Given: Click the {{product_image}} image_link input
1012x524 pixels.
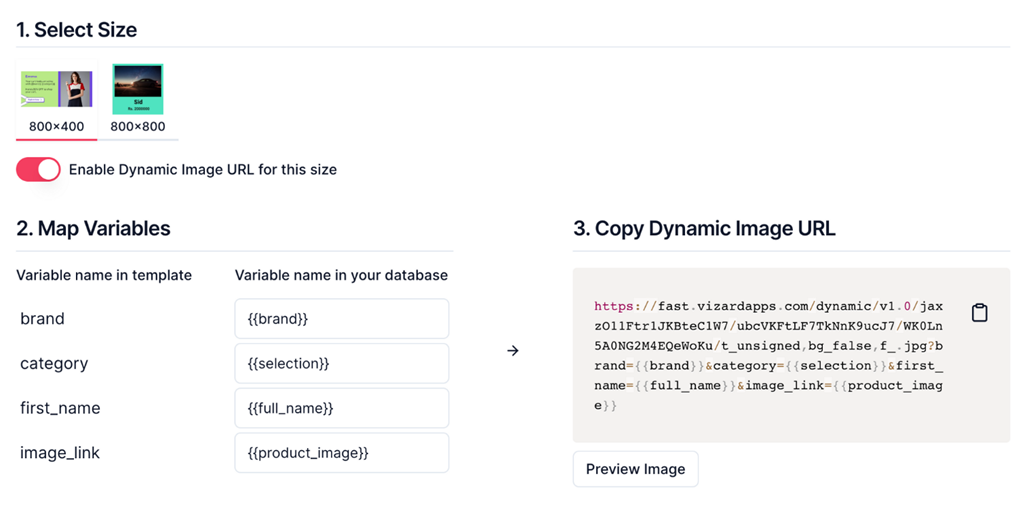Looking at the screenshot, I should click(341, 453).
